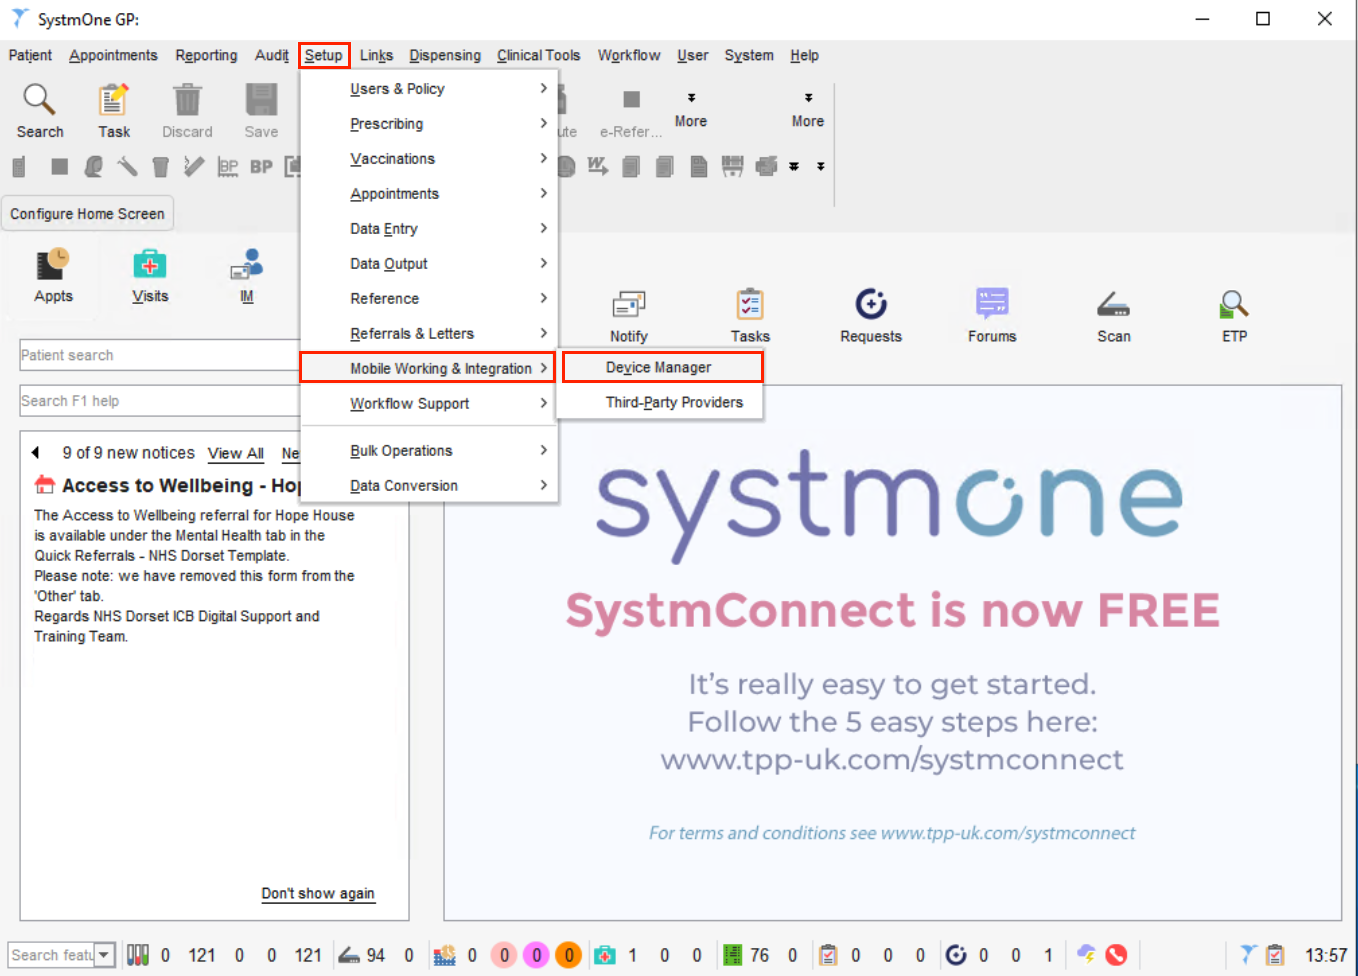Open the Patient menu
Viewport: 1358px width, 976px height.
[30, 55]
